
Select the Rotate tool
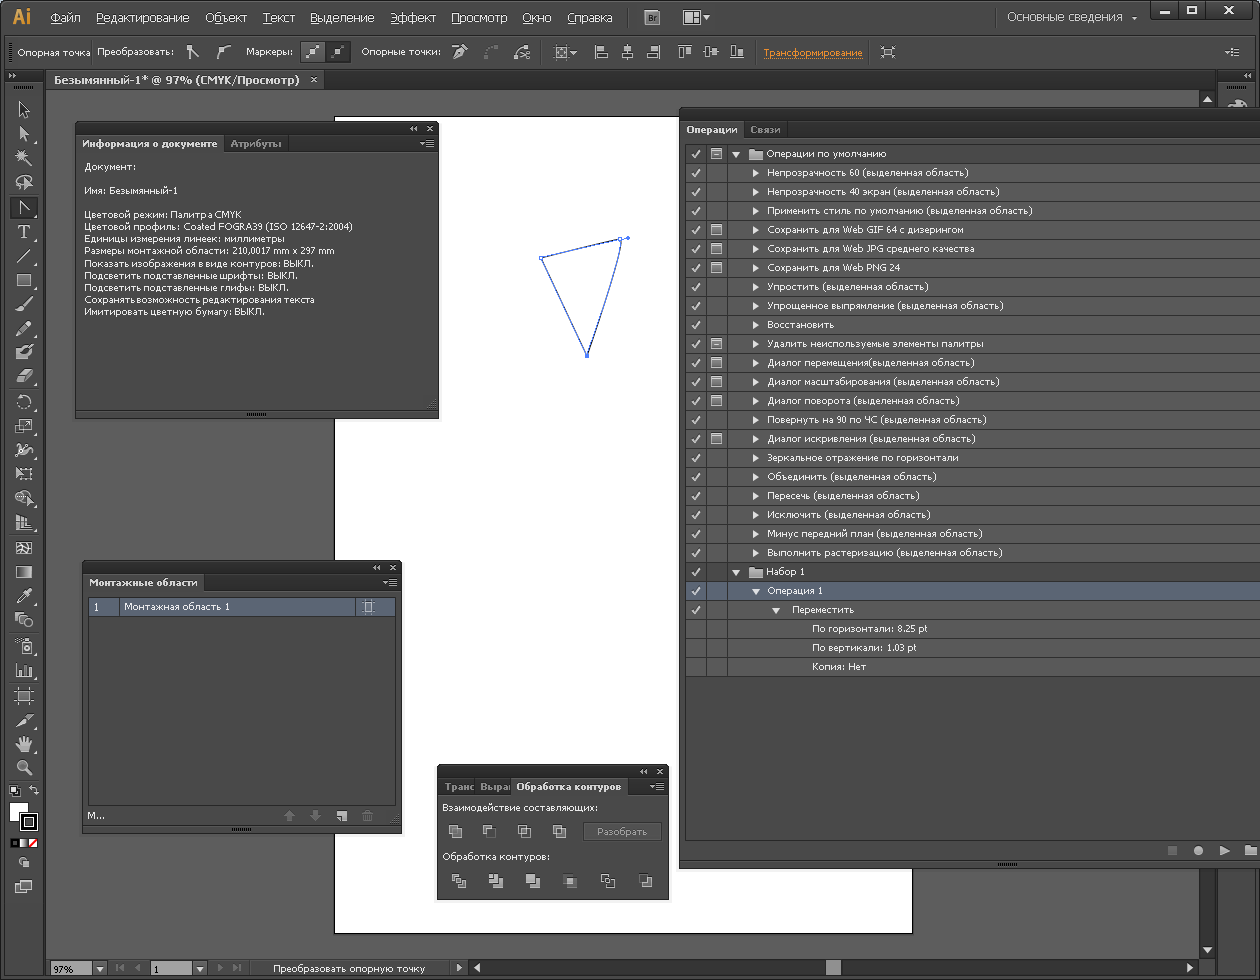tap(24, 402)
